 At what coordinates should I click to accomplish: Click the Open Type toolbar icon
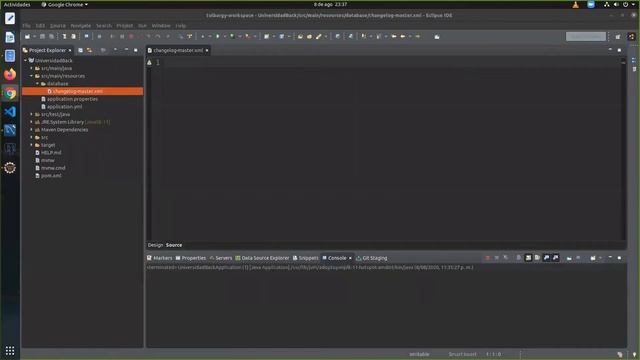pyautogui.click(x=300, y=37)
